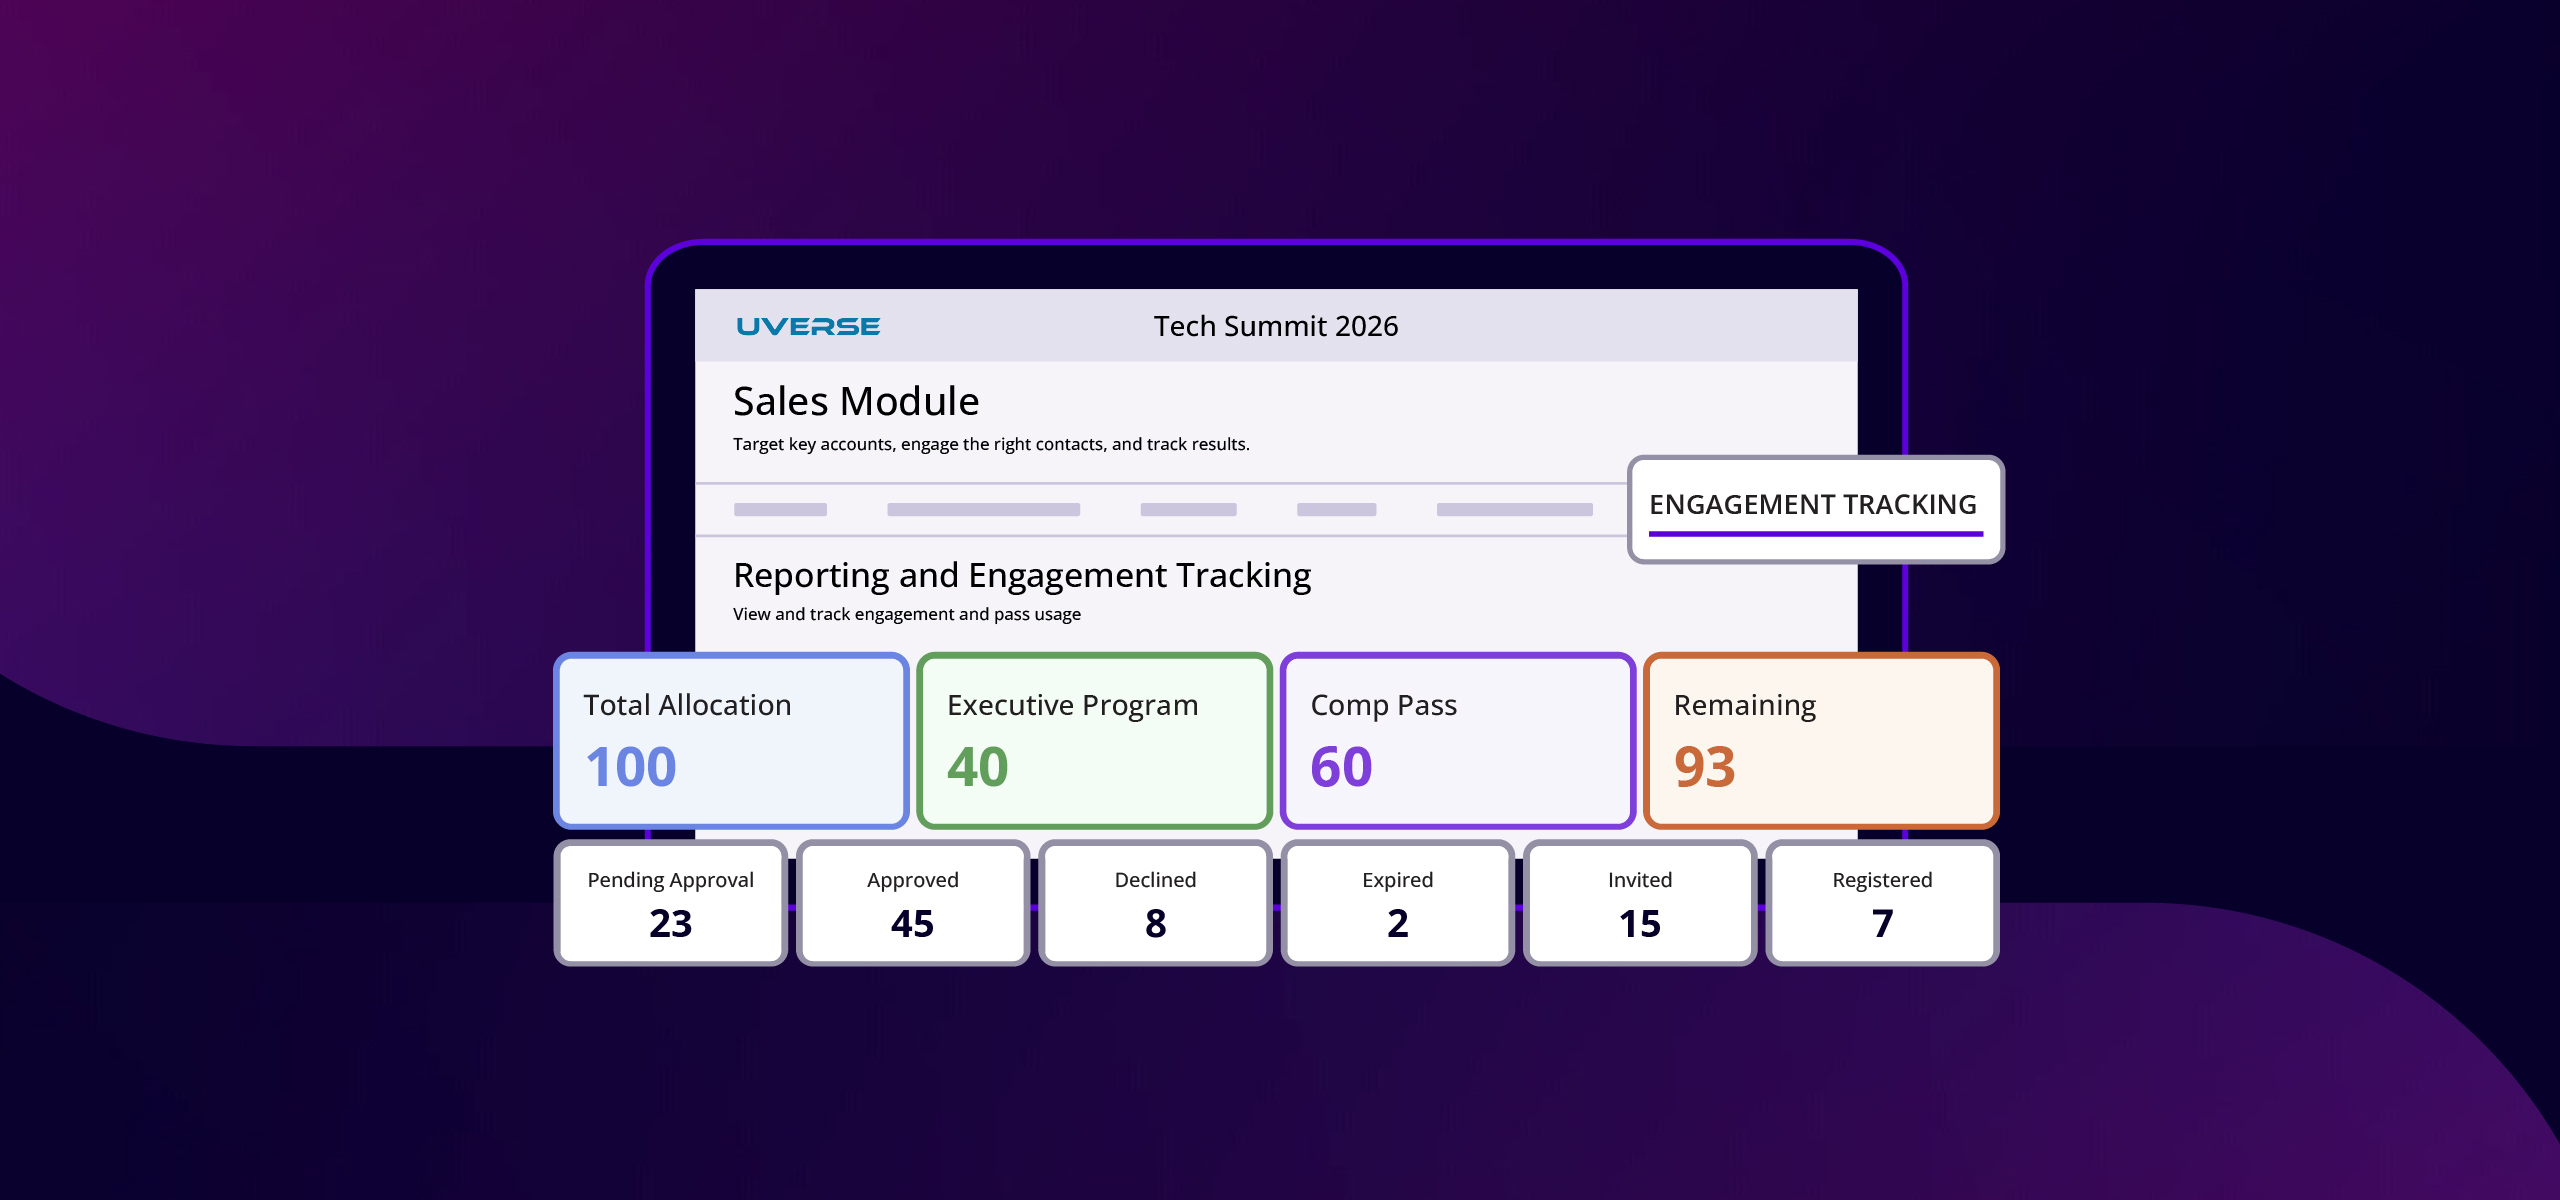This screenshot has height=1200, width=2560.
Task: Click the value 40 under Executive Program
Action: pos(978,767)
